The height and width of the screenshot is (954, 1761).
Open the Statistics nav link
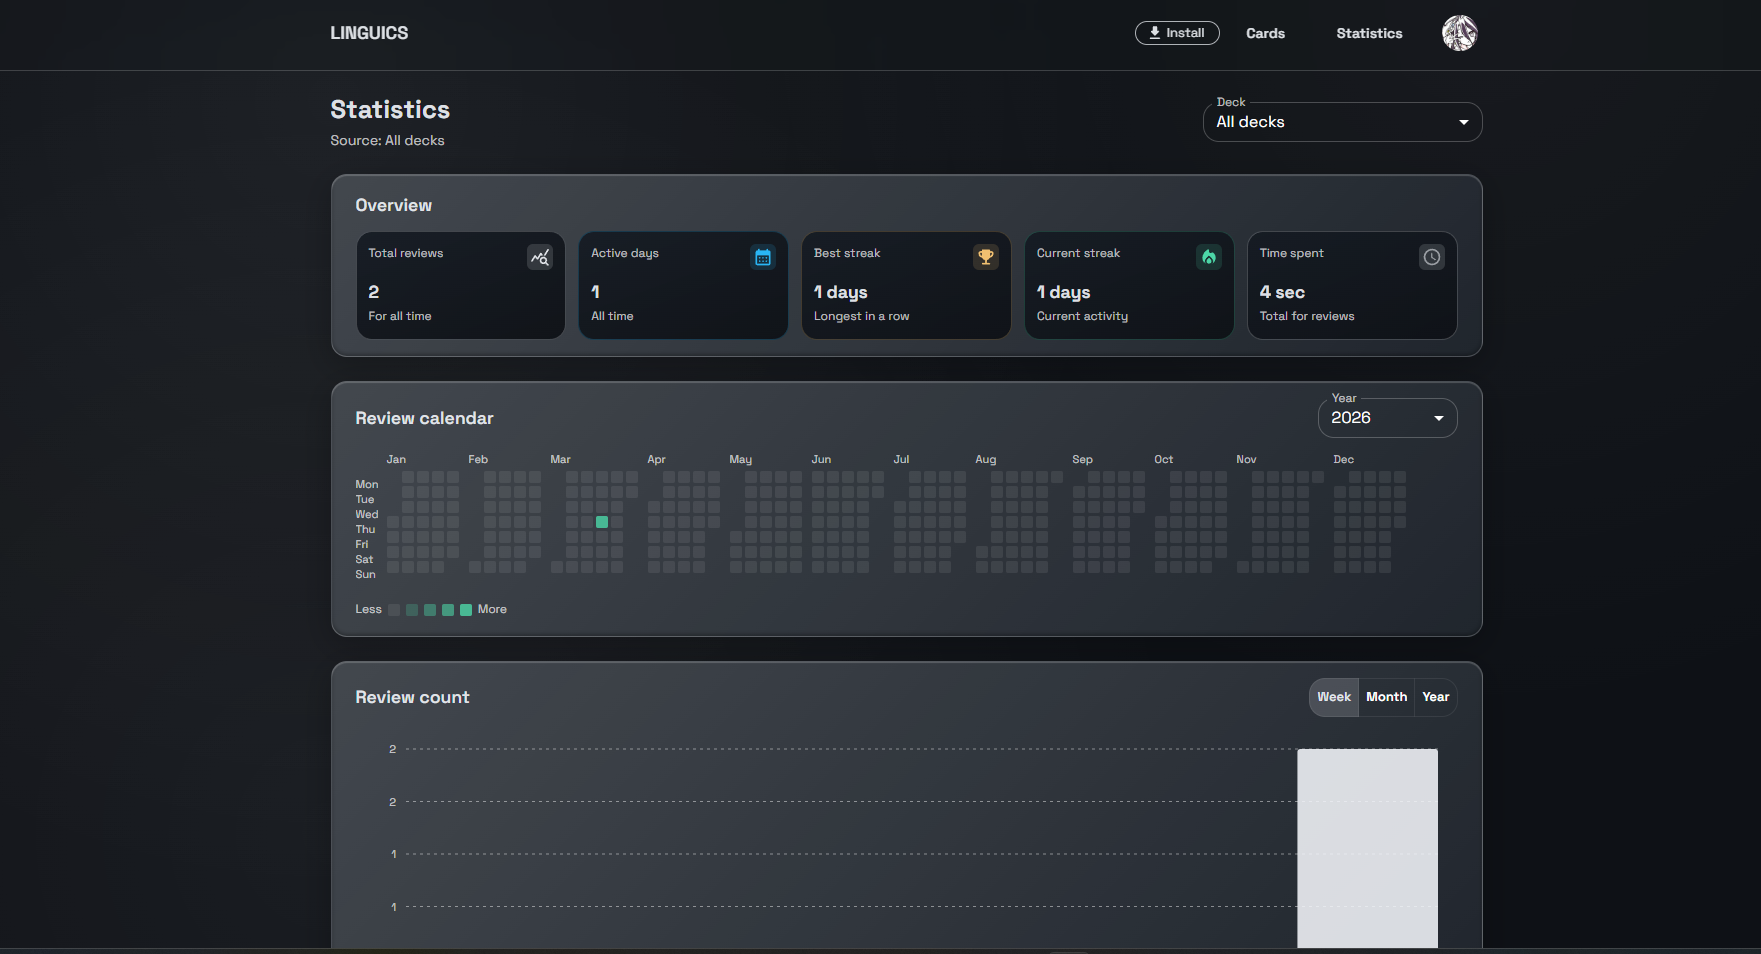click(x=1369, y=33)
